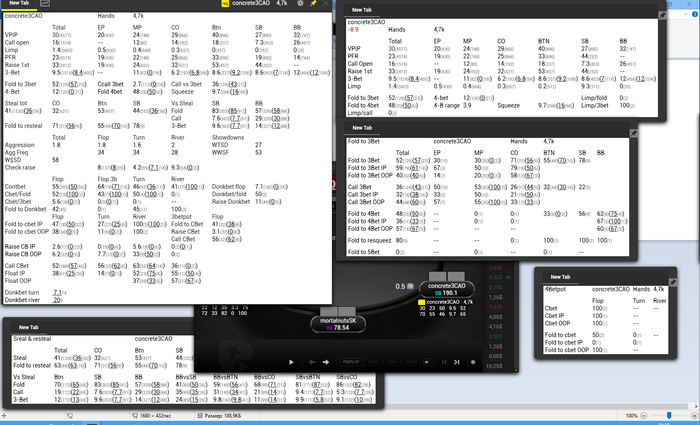Open the graph icon beside New Tab
The image size is (700, 425).
[45, 3]
